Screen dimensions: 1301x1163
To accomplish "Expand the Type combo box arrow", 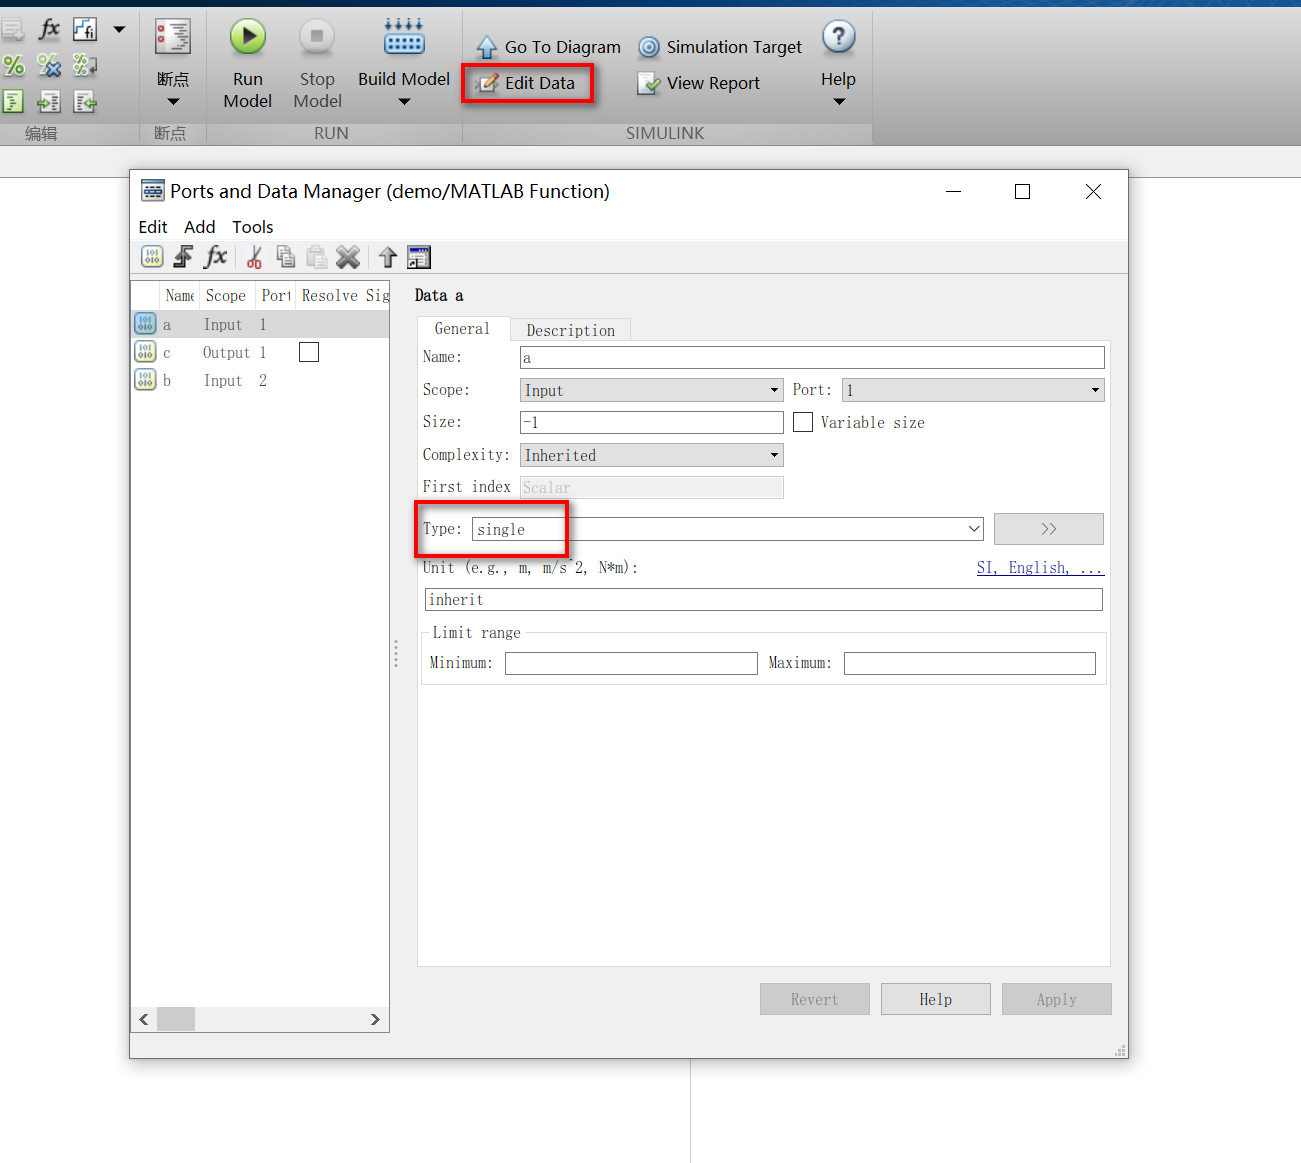I will coord(973,529).
